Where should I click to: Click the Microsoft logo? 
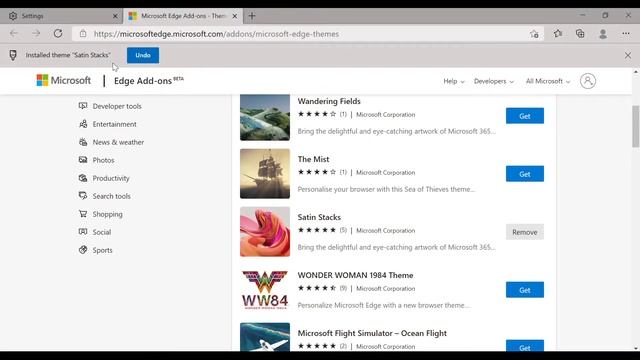64,80
